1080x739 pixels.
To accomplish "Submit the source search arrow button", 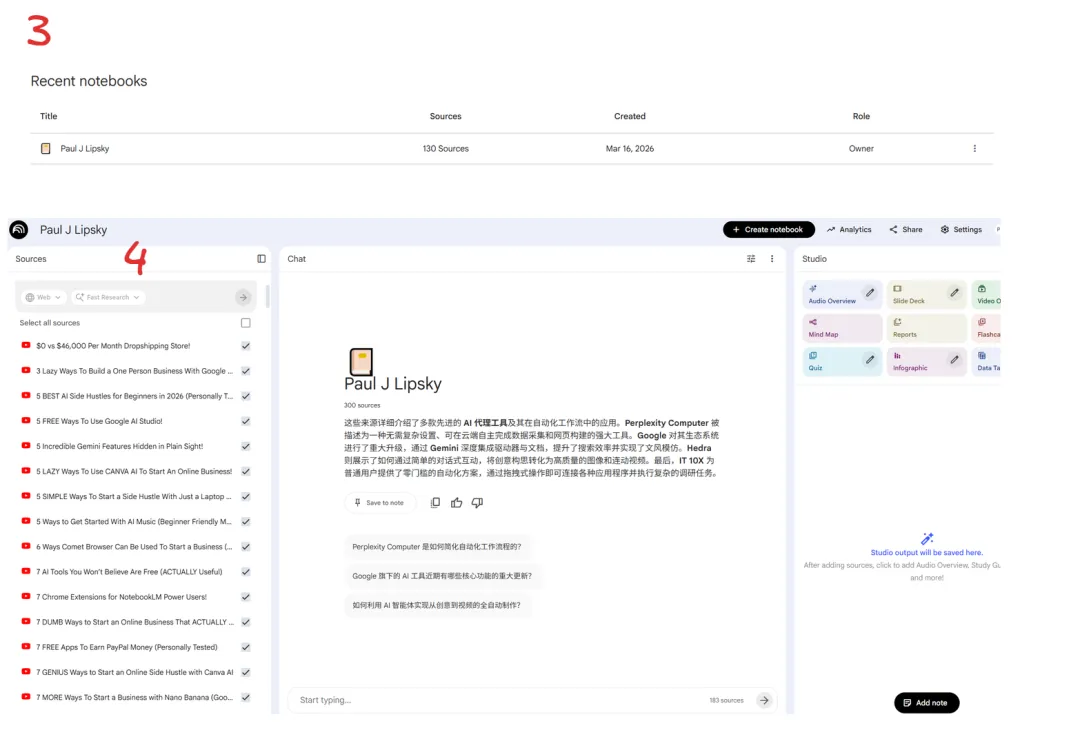I will [243, 298].
